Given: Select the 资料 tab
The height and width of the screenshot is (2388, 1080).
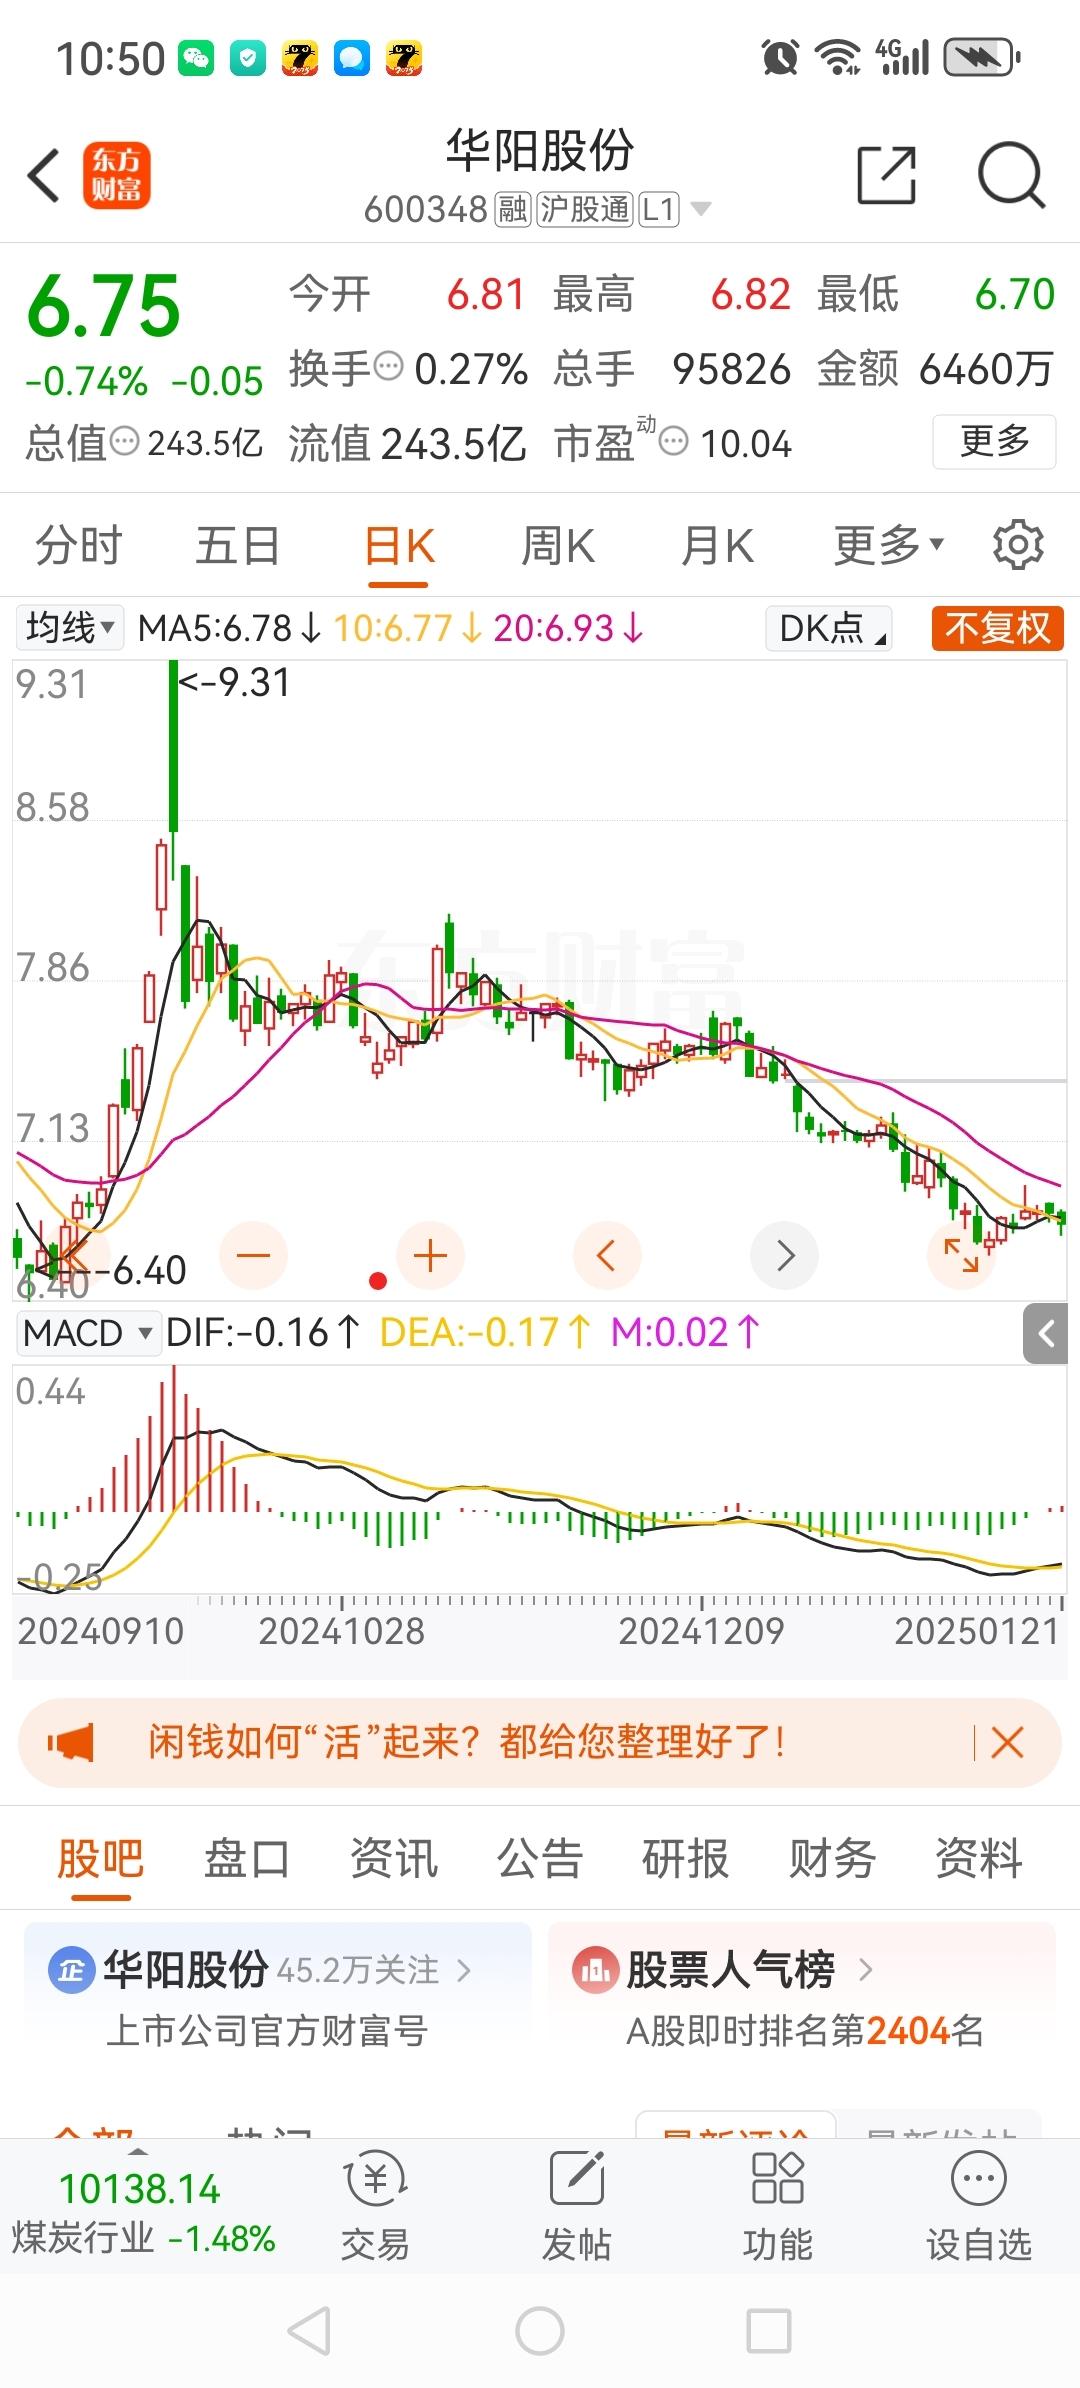Looking at the screenshot, I should [x=979, y=1859].
